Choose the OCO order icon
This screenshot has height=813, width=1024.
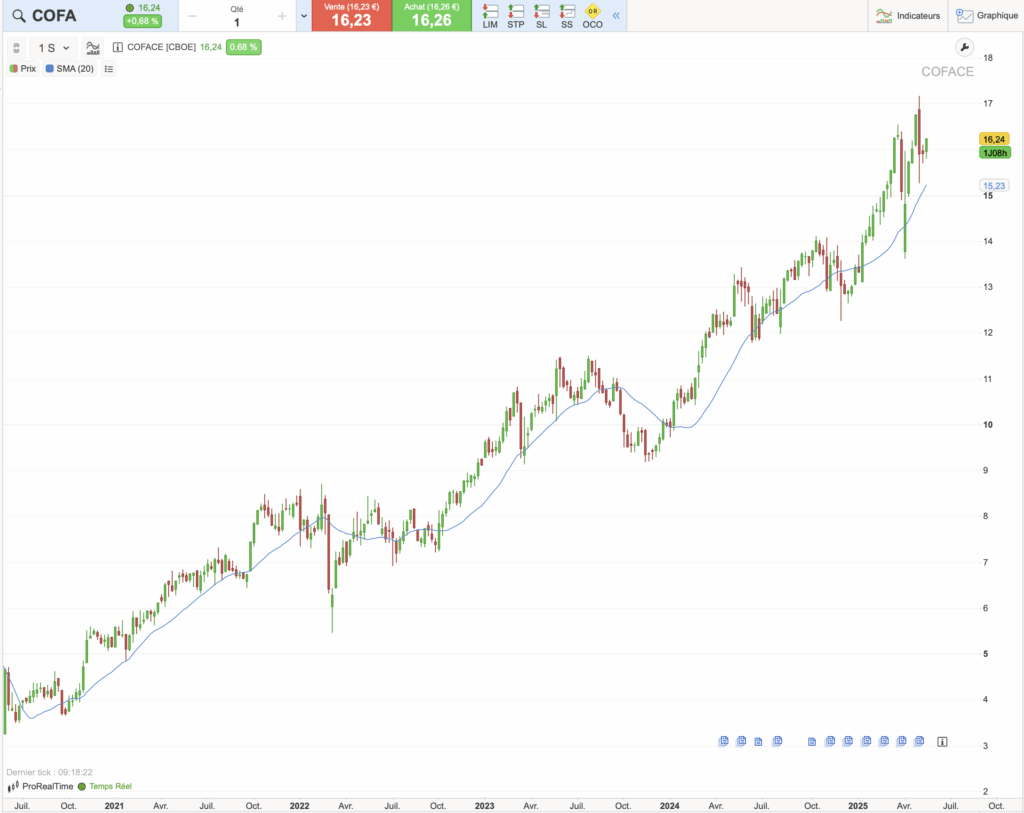point(592,16)
